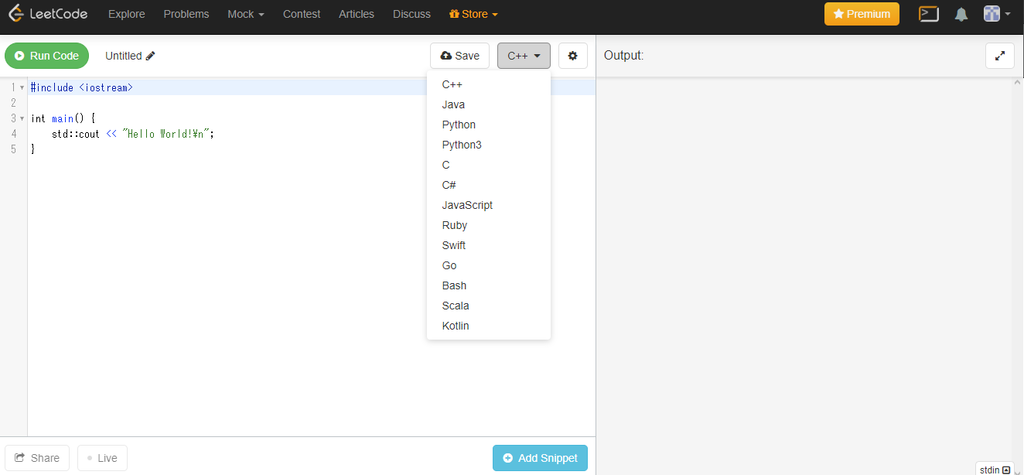Open the Articles page link
Image resolution: width=1024 pixels, height=475 pixels.
[357, 14]
